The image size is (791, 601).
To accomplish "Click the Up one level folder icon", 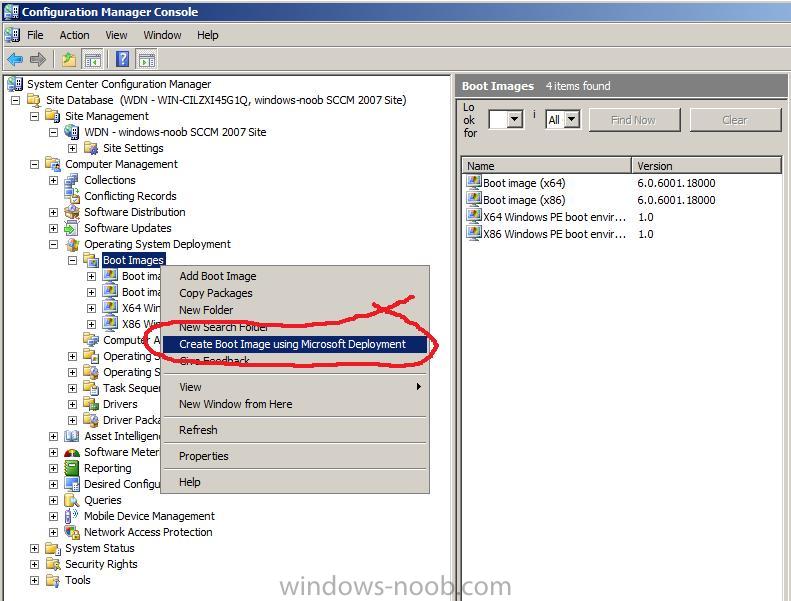I will pyautogui.click(x=69, y=60).
